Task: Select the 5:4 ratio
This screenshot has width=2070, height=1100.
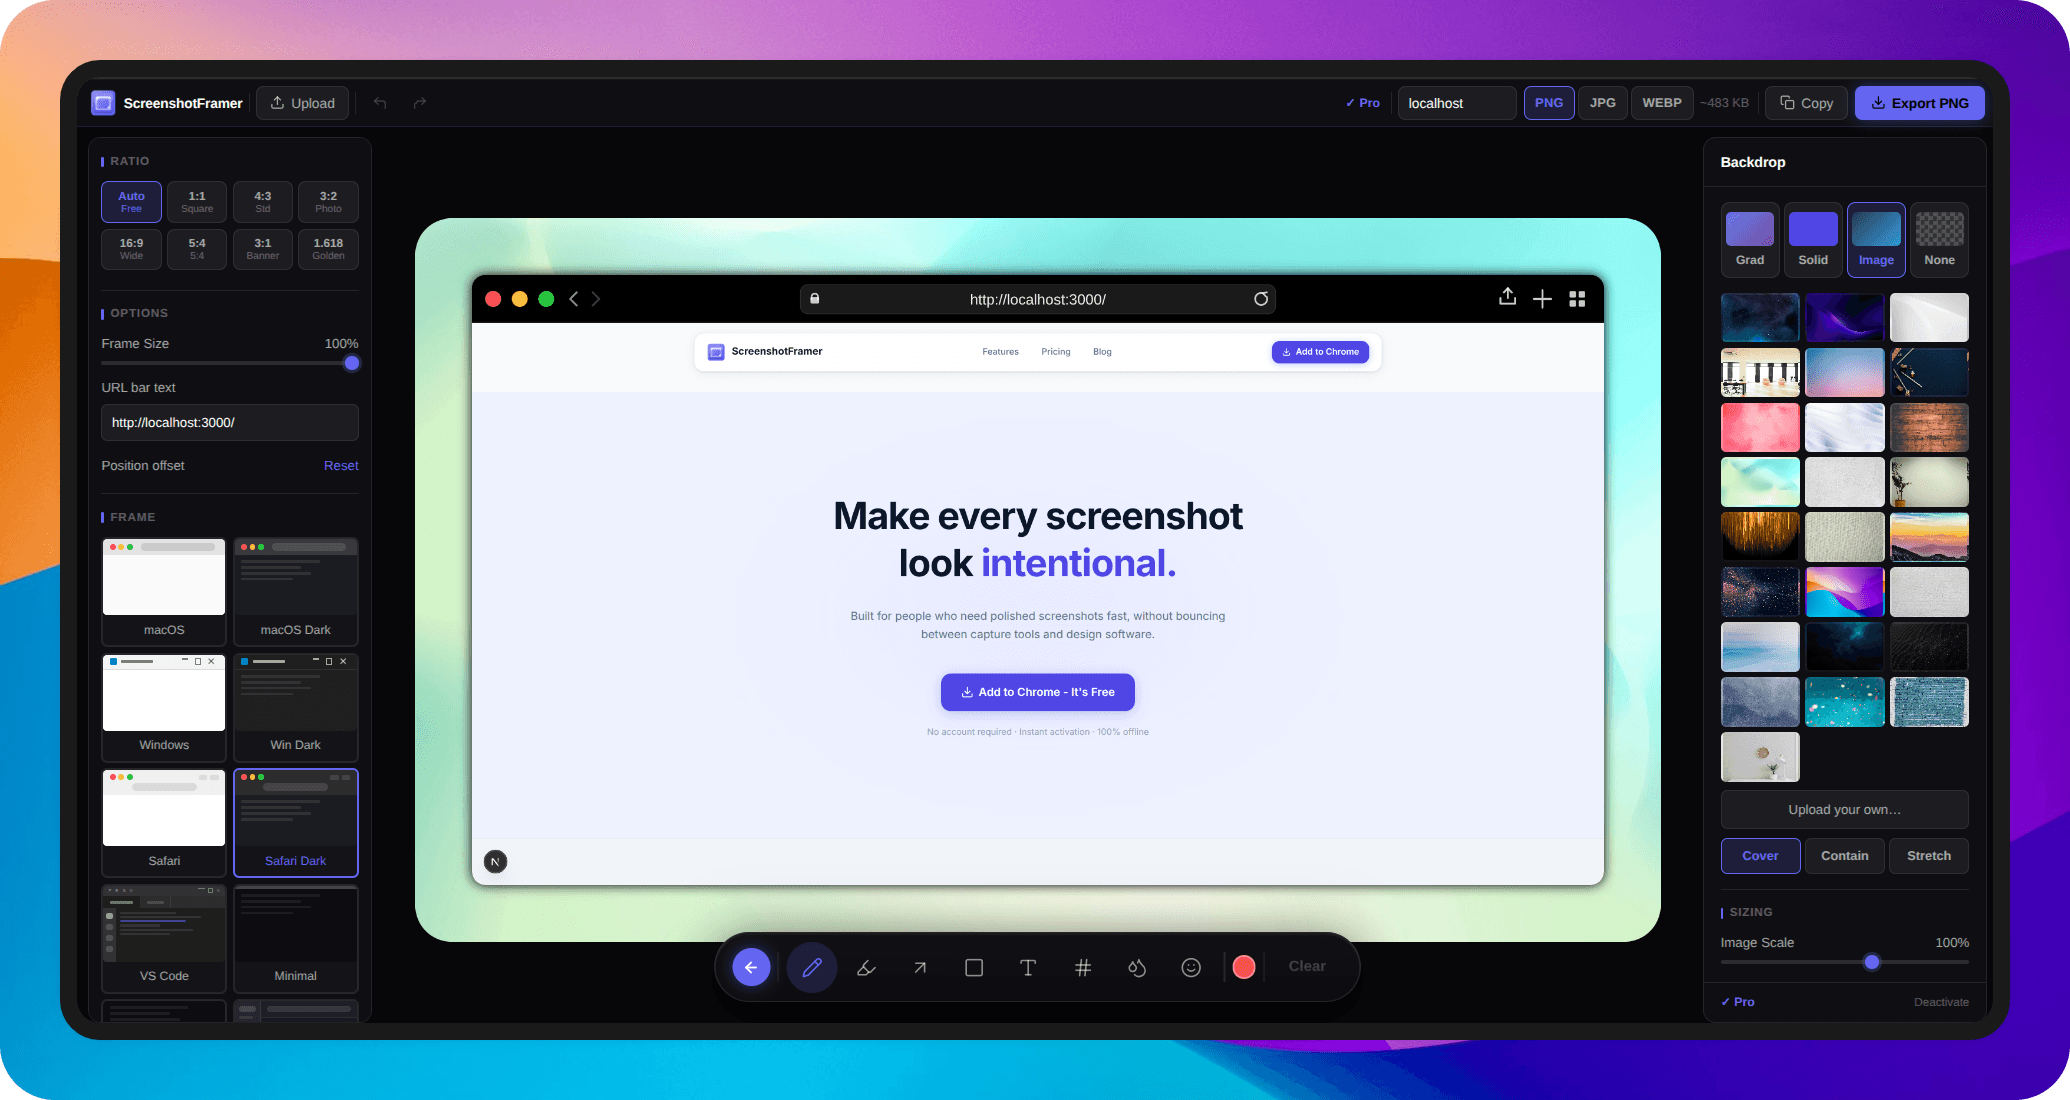Action: point(197,249)
